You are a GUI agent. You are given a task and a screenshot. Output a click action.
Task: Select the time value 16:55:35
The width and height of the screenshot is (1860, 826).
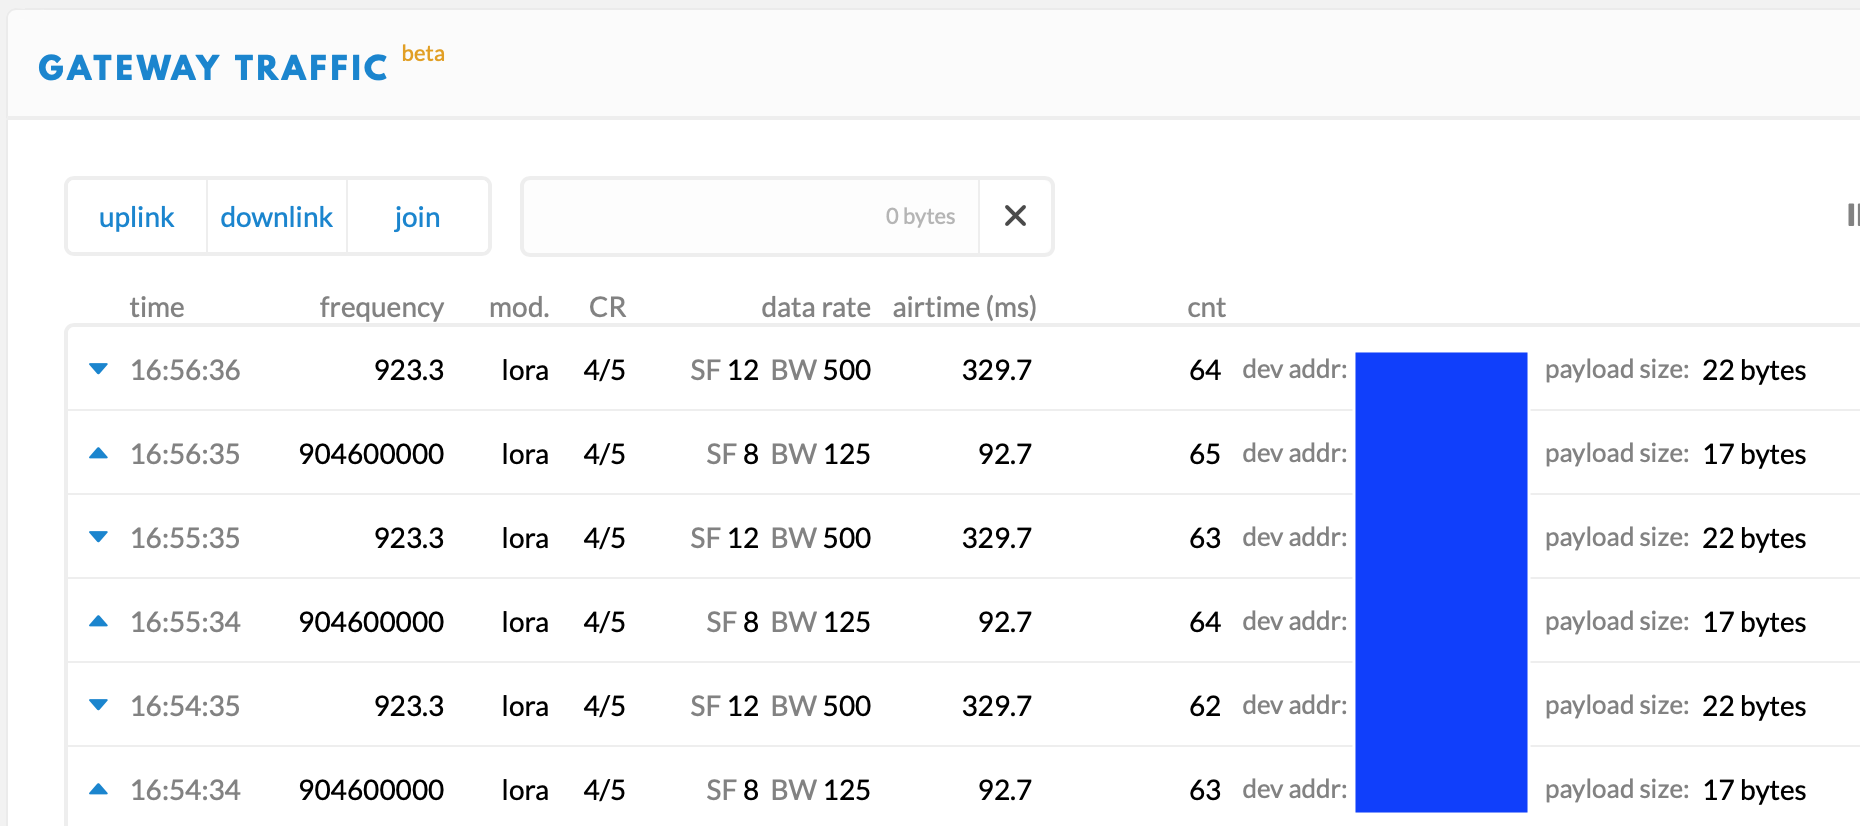pyautogui.click(x=185, y=538)
